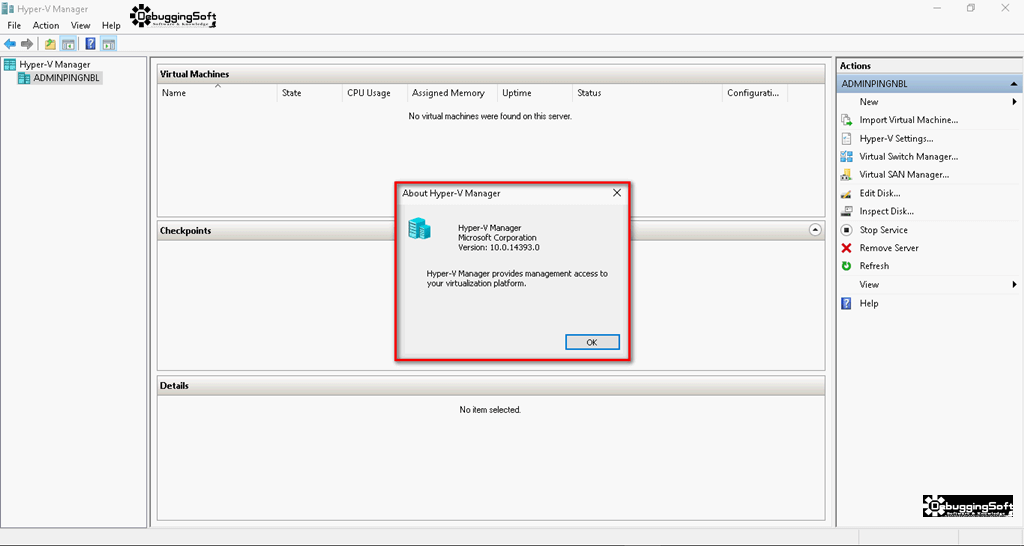Click 'No virtual machines were found' message
The image size is (1024, 546).
pos(490,116)
